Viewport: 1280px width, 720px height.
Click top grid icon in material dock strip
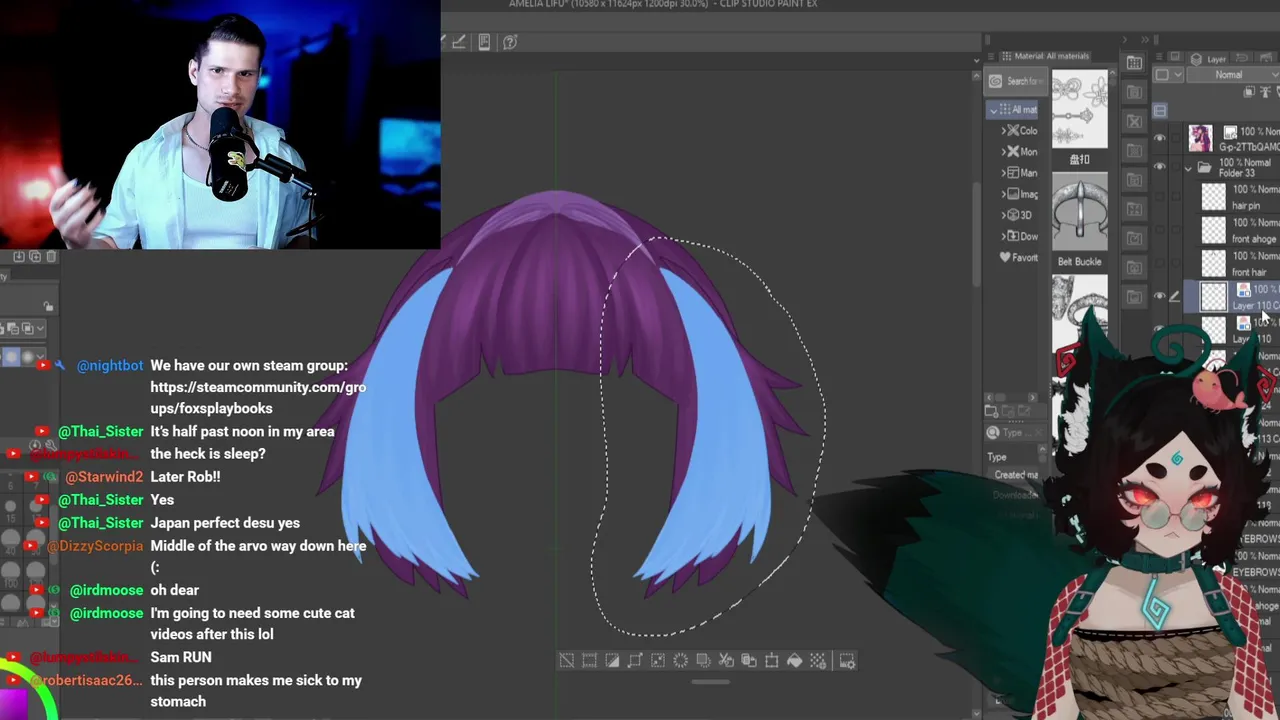(1134, 63)
